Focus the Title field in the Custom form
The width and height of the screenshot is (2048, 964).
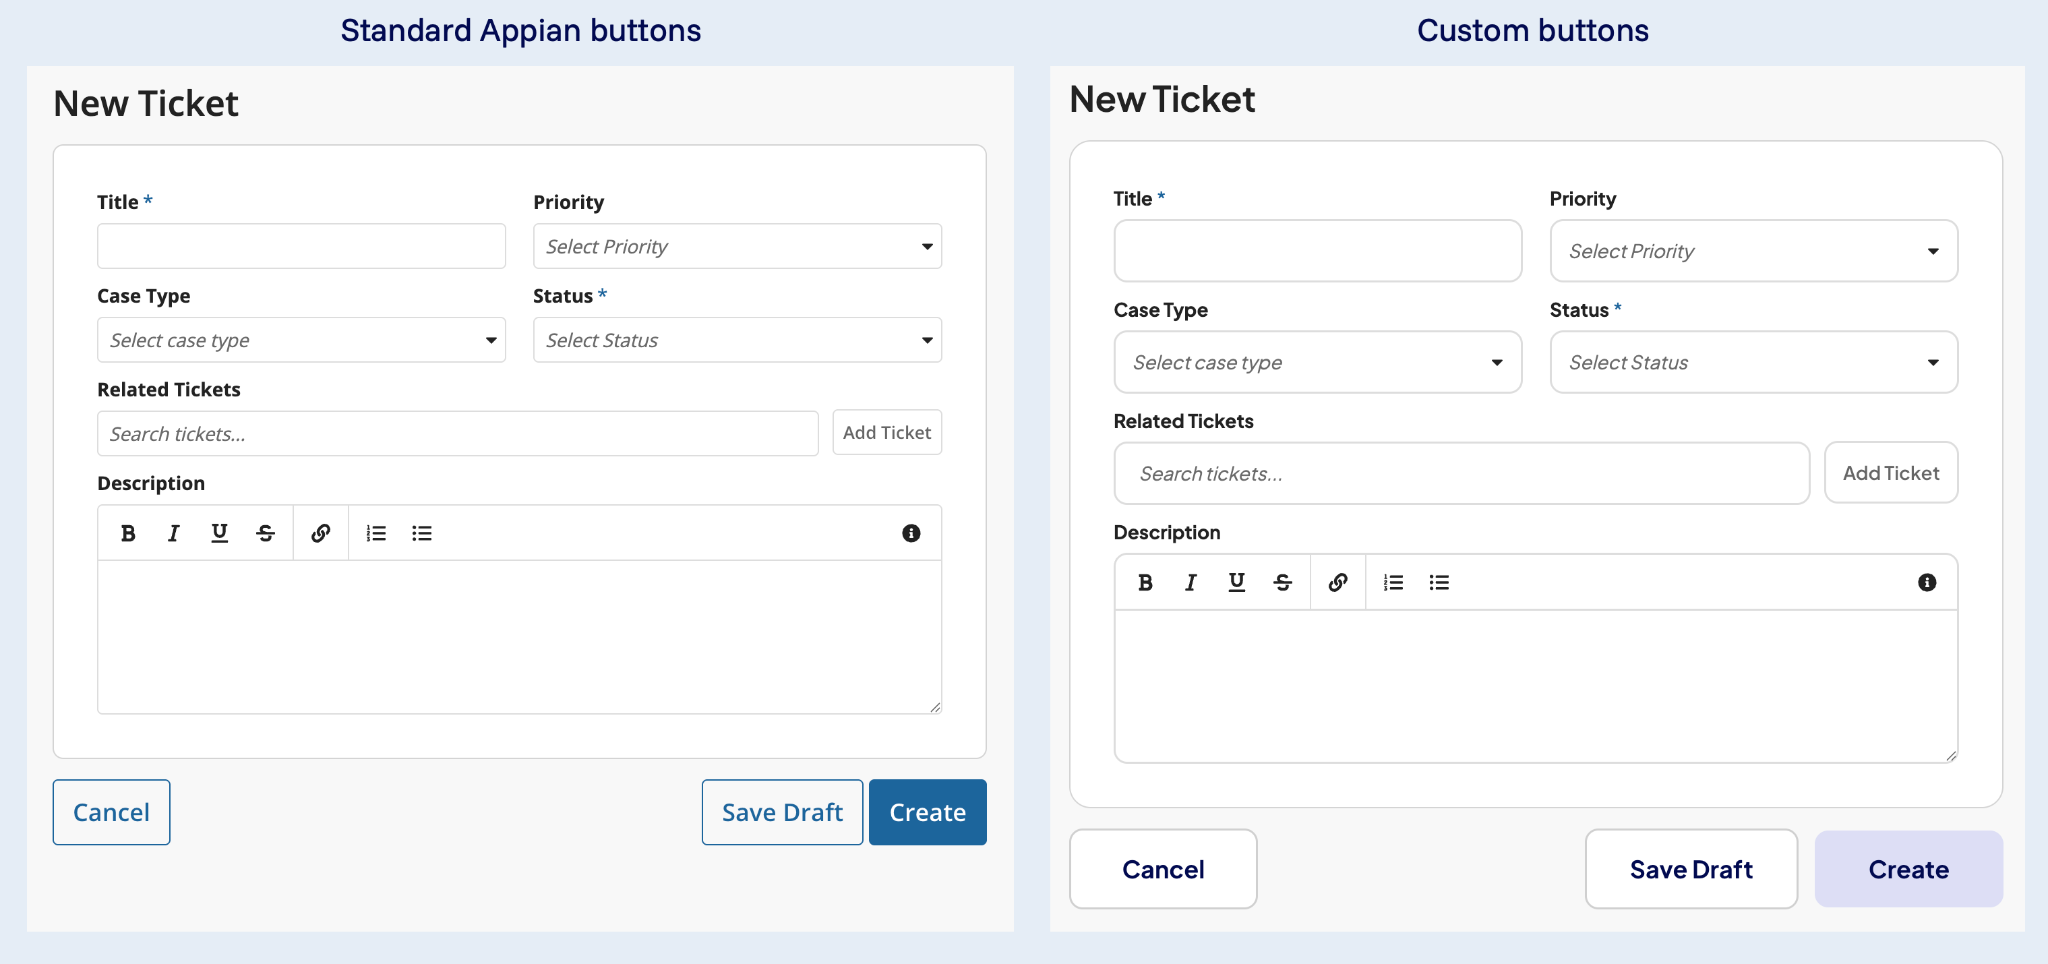pos(1318,251)
